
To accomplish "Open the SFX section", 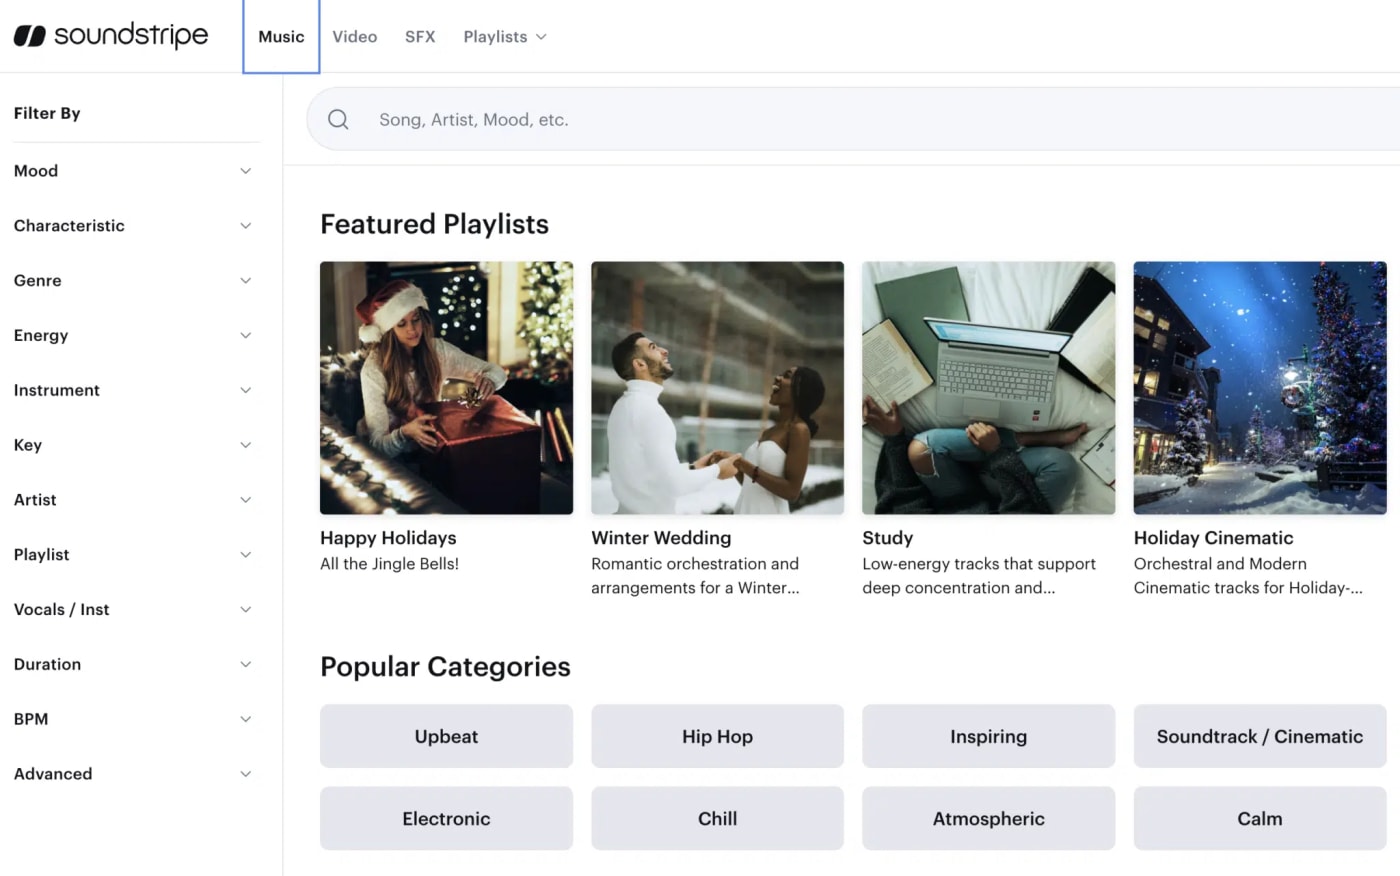I will [420, 36].
